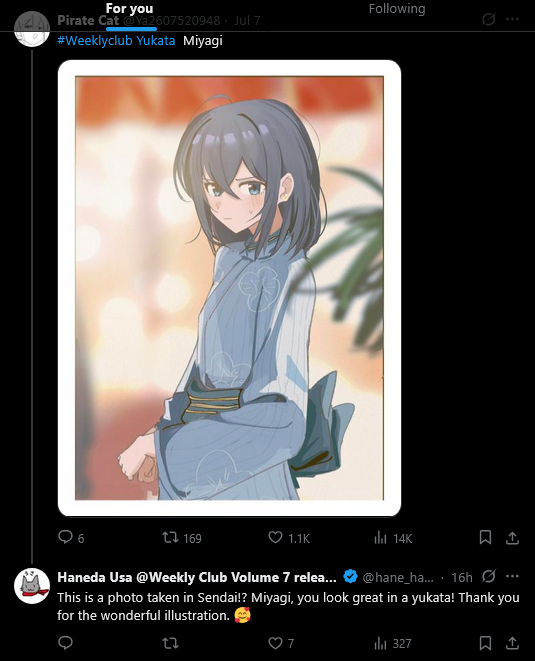Open more options menu on Haneda's reply
Viewport: 535px width, 661px height.
(x=512, y=576)
